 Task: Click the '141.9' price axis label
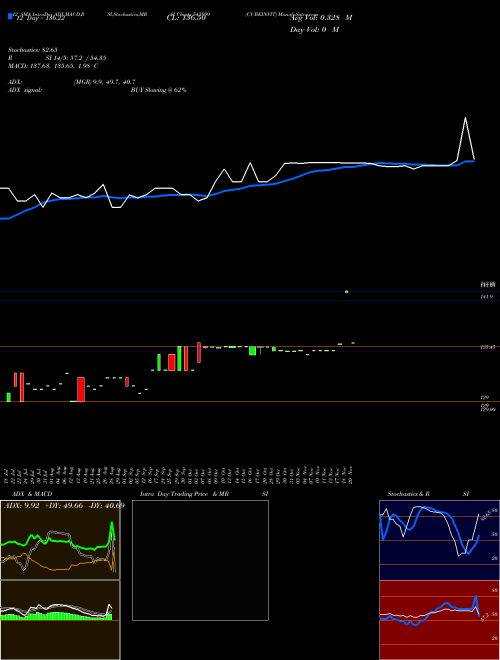coord(486,297)
